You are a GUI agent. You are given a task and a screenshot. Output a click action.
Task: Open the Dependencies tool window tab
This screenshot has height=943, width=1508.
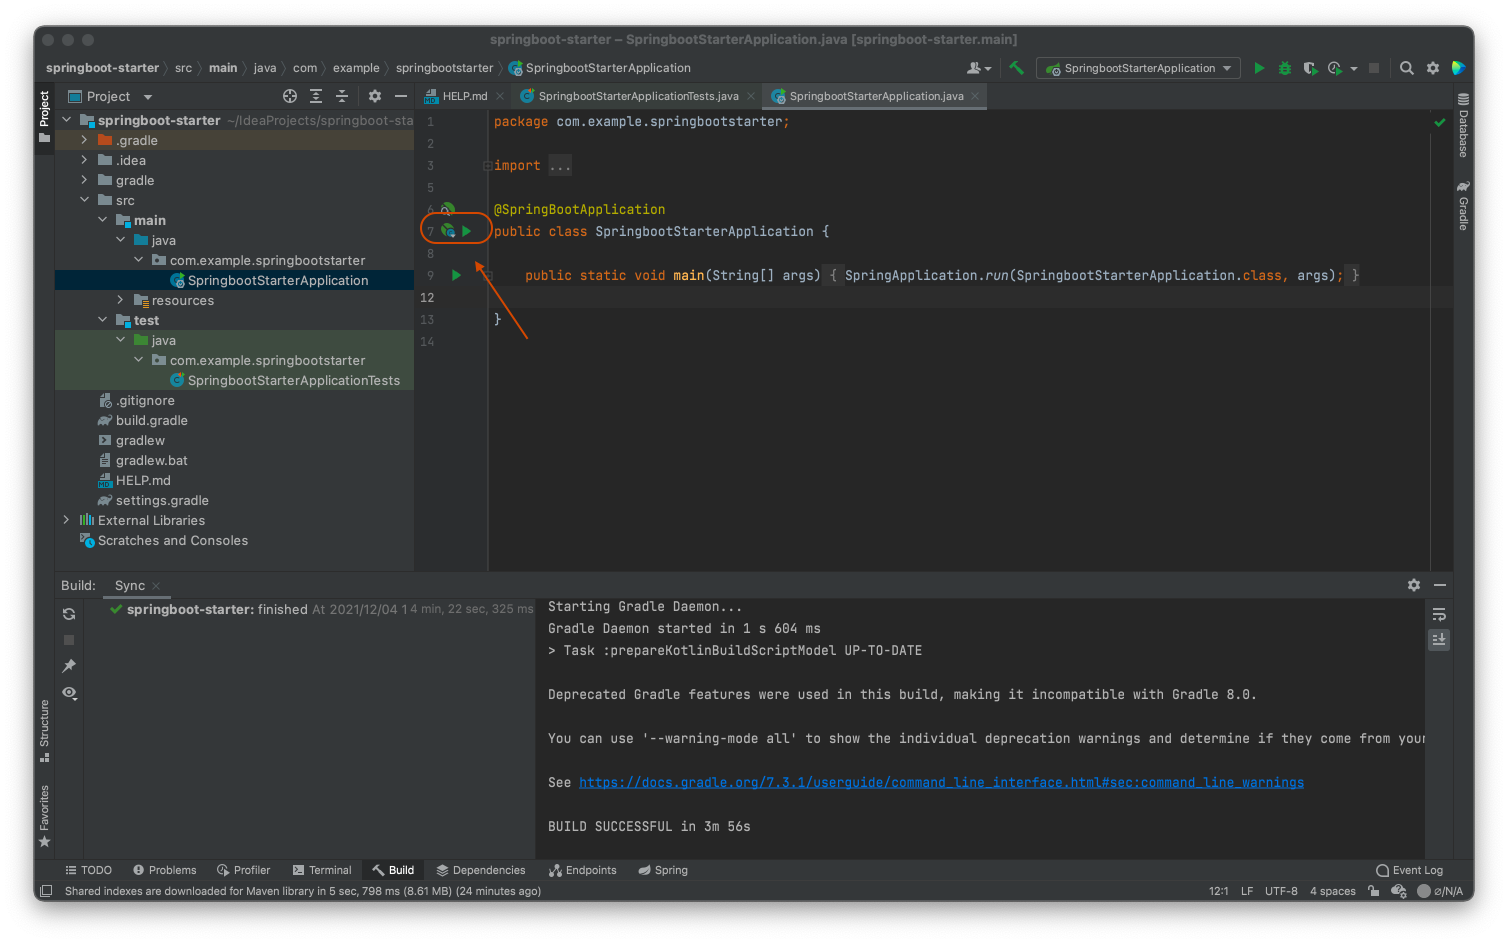pos(481,870)
